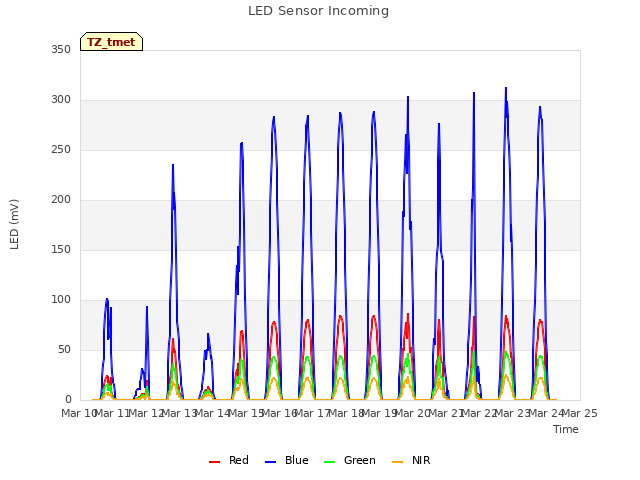
Task: Click the 250 y-axis tick label
Action: pos(61,150)
